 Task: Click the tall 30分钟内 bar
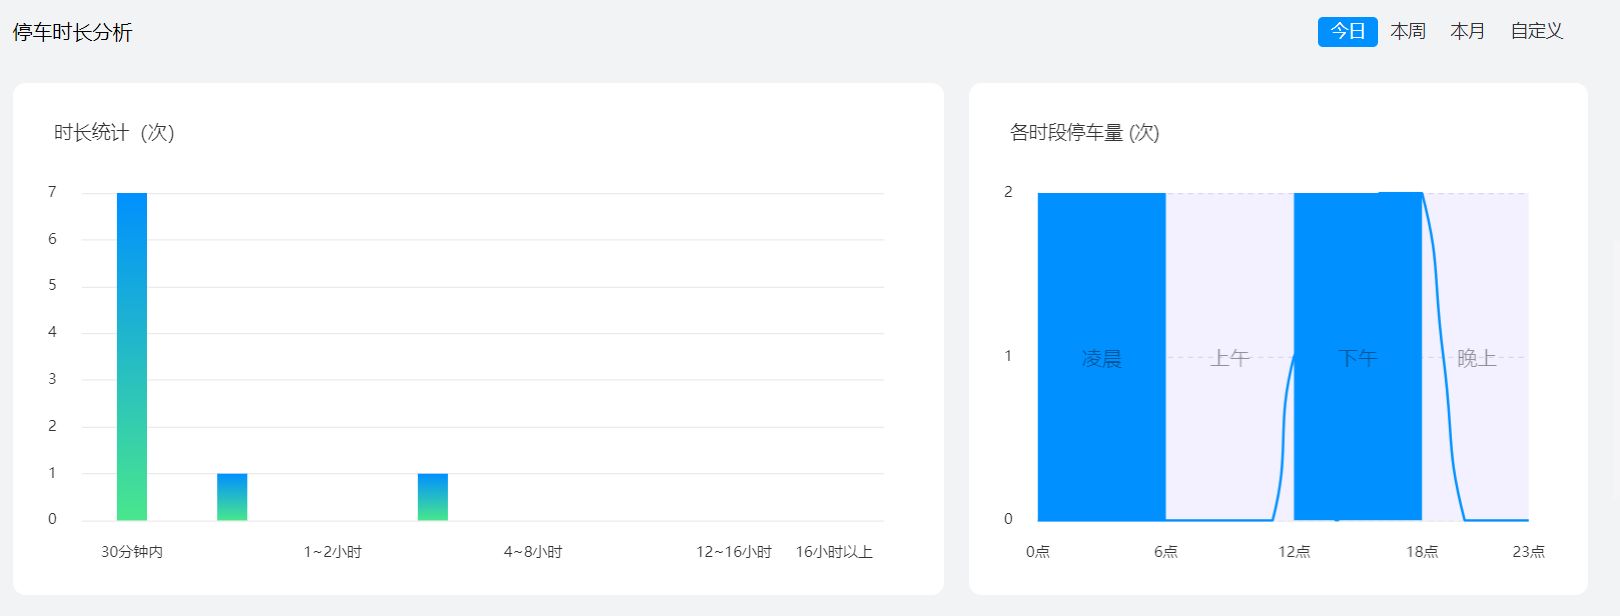[x=132, y=356]
